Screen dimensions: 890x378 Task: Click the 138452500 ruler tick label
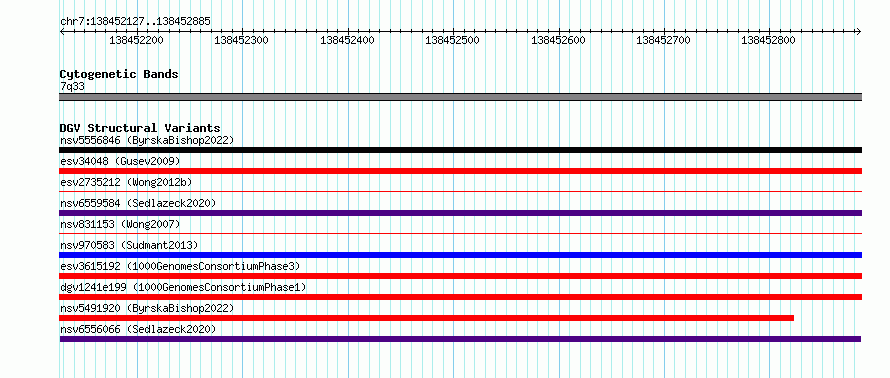[452, 40]
